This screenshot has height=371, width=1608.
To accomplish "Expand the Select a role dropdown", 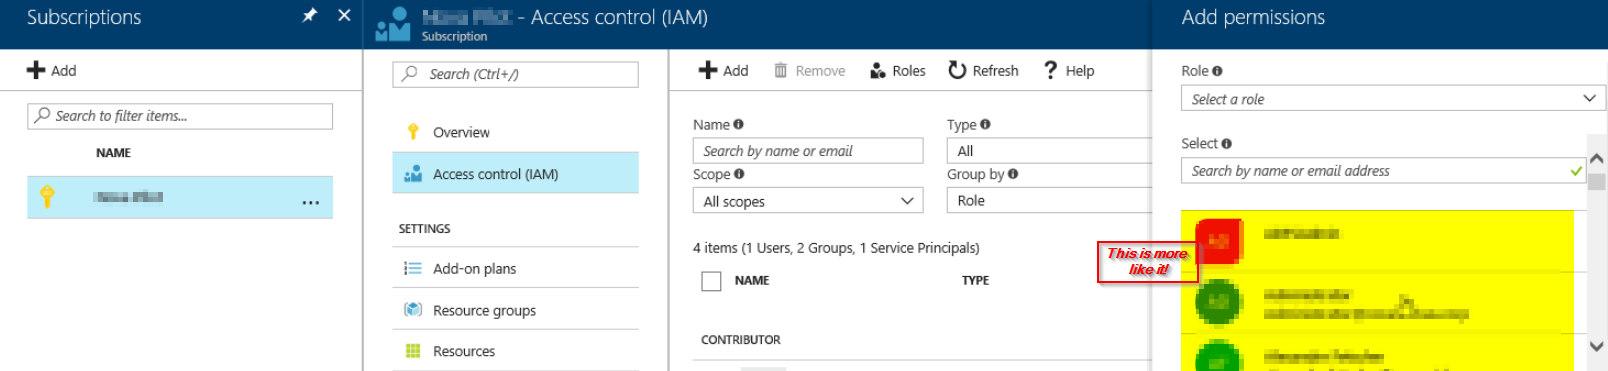I will click(1393, 98).
